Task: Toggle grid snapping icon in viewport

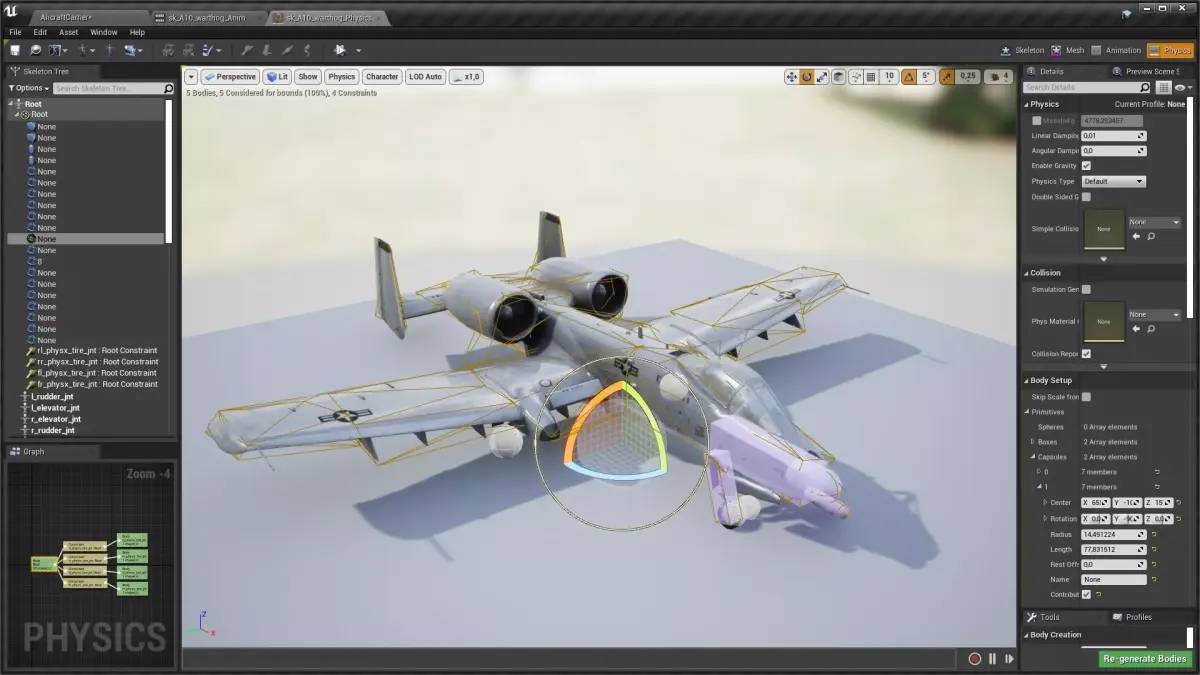Action: [871, 77]
